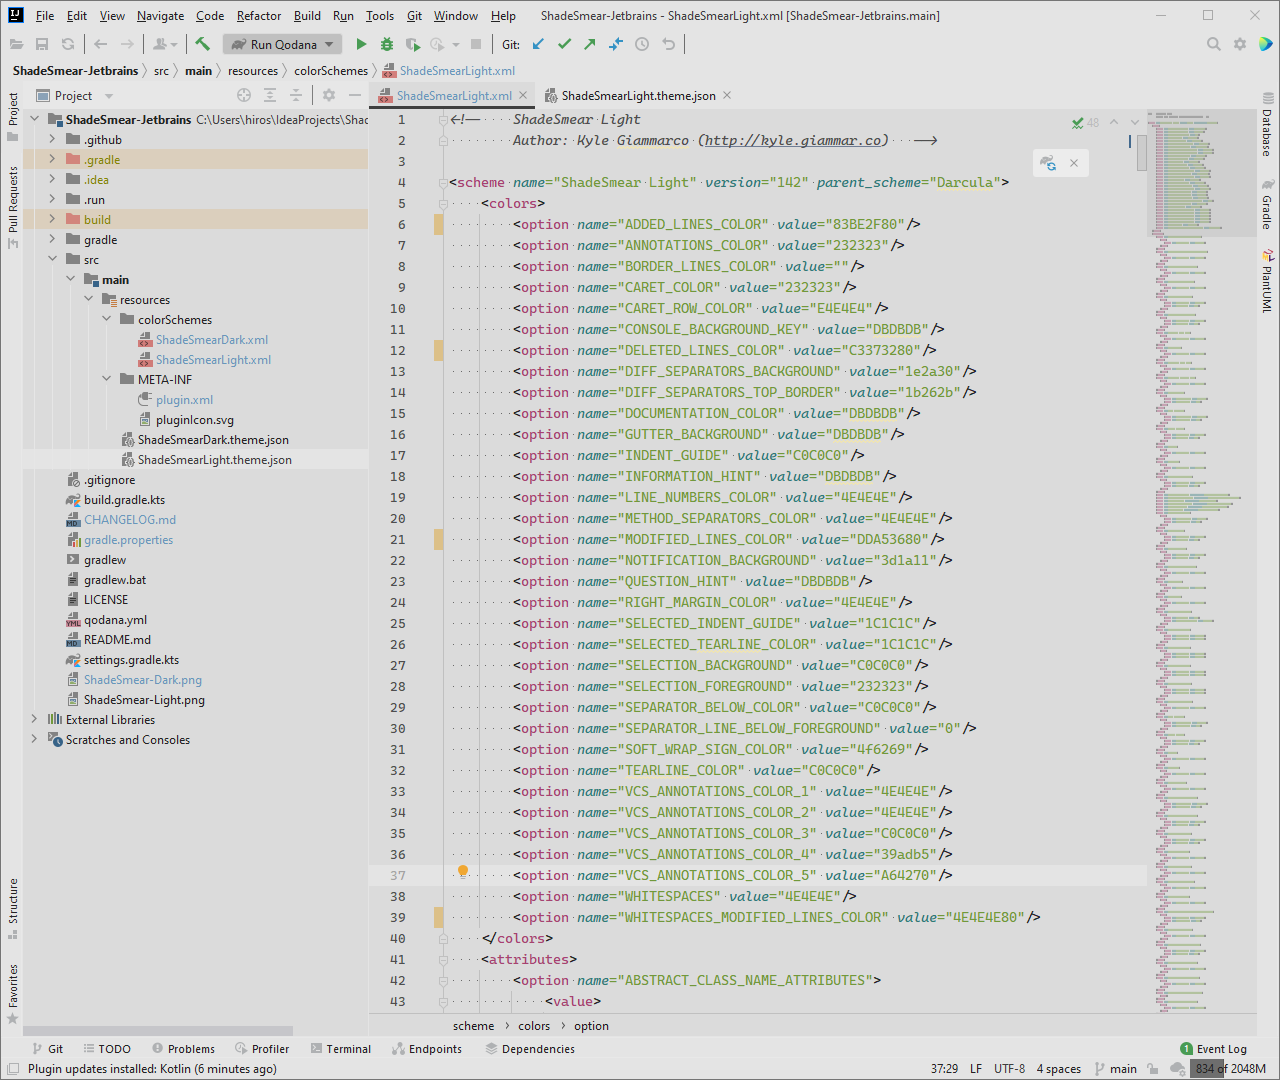Viewport: 1280px width, 1080px height.
Task: Open Project panel options gear
Action: coord(329,95)
